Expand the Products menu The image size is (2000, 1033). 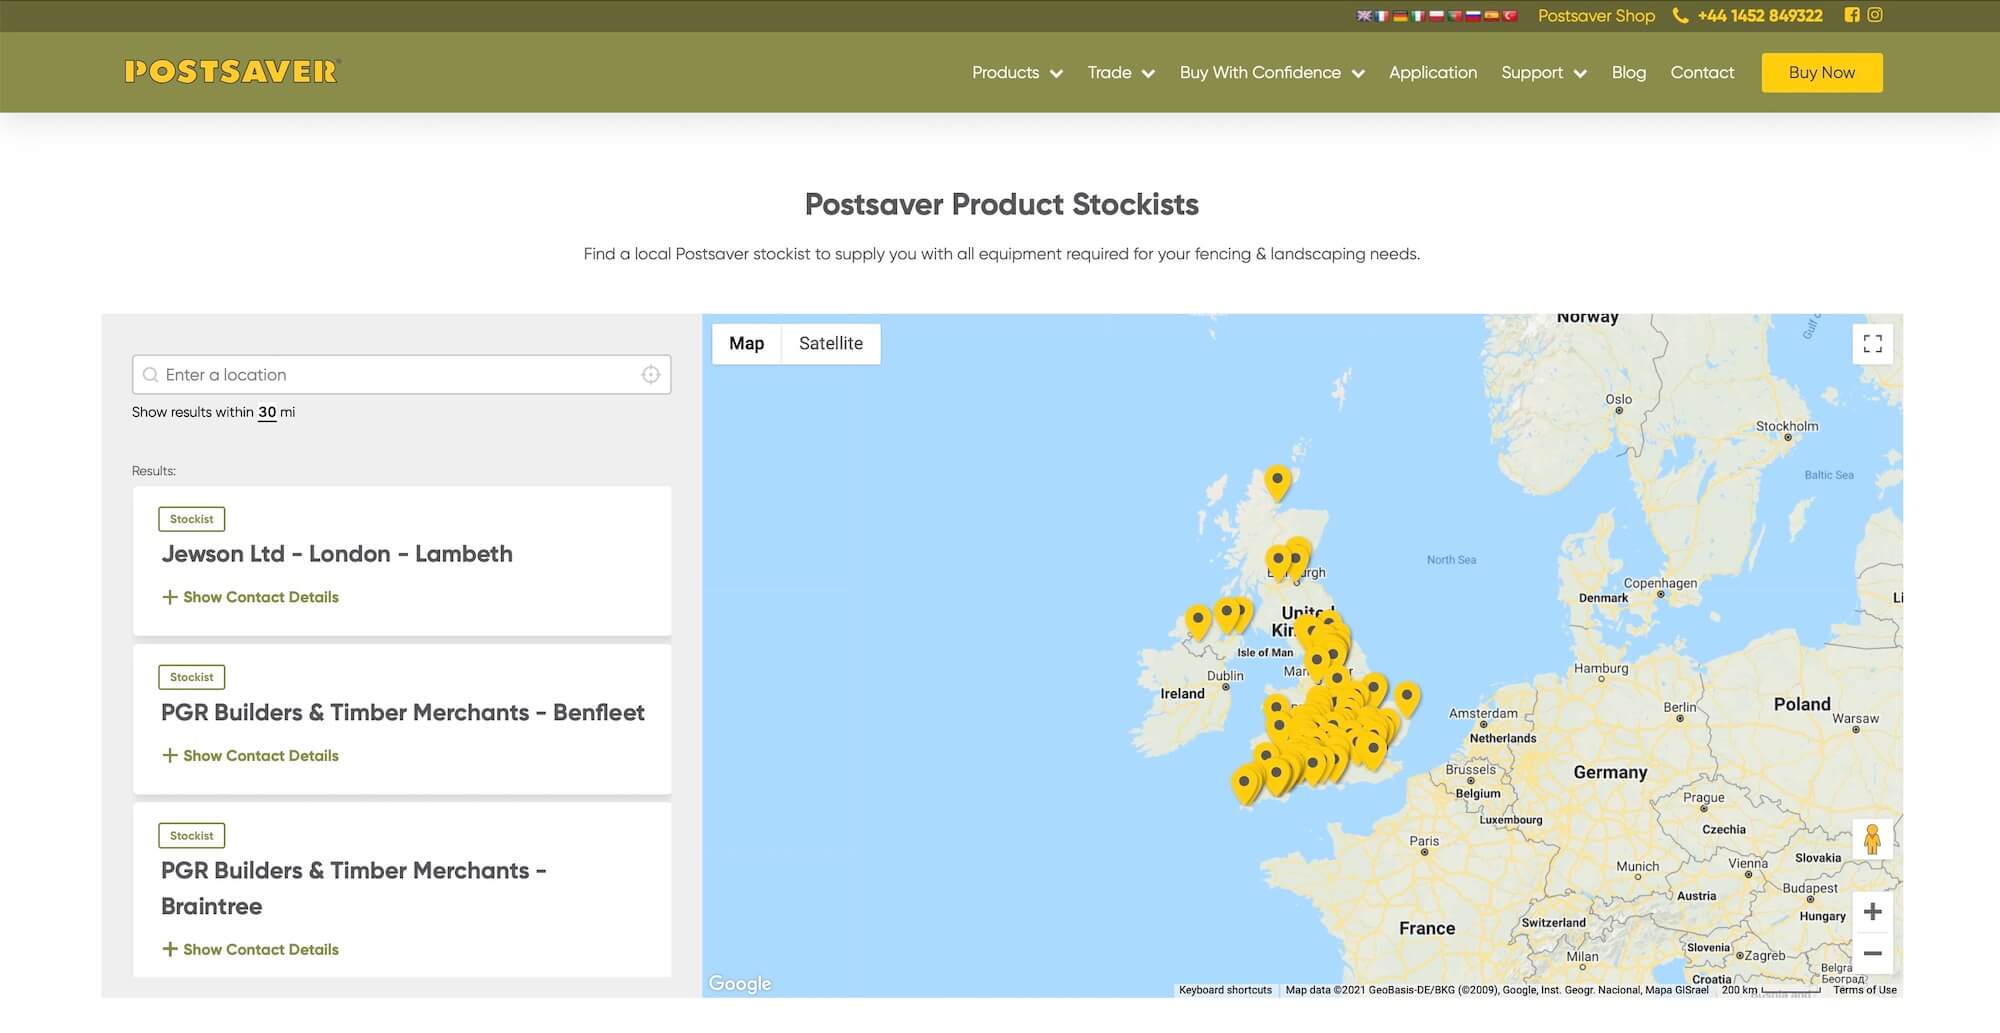pyautogui.click(x=1017, y=72)
